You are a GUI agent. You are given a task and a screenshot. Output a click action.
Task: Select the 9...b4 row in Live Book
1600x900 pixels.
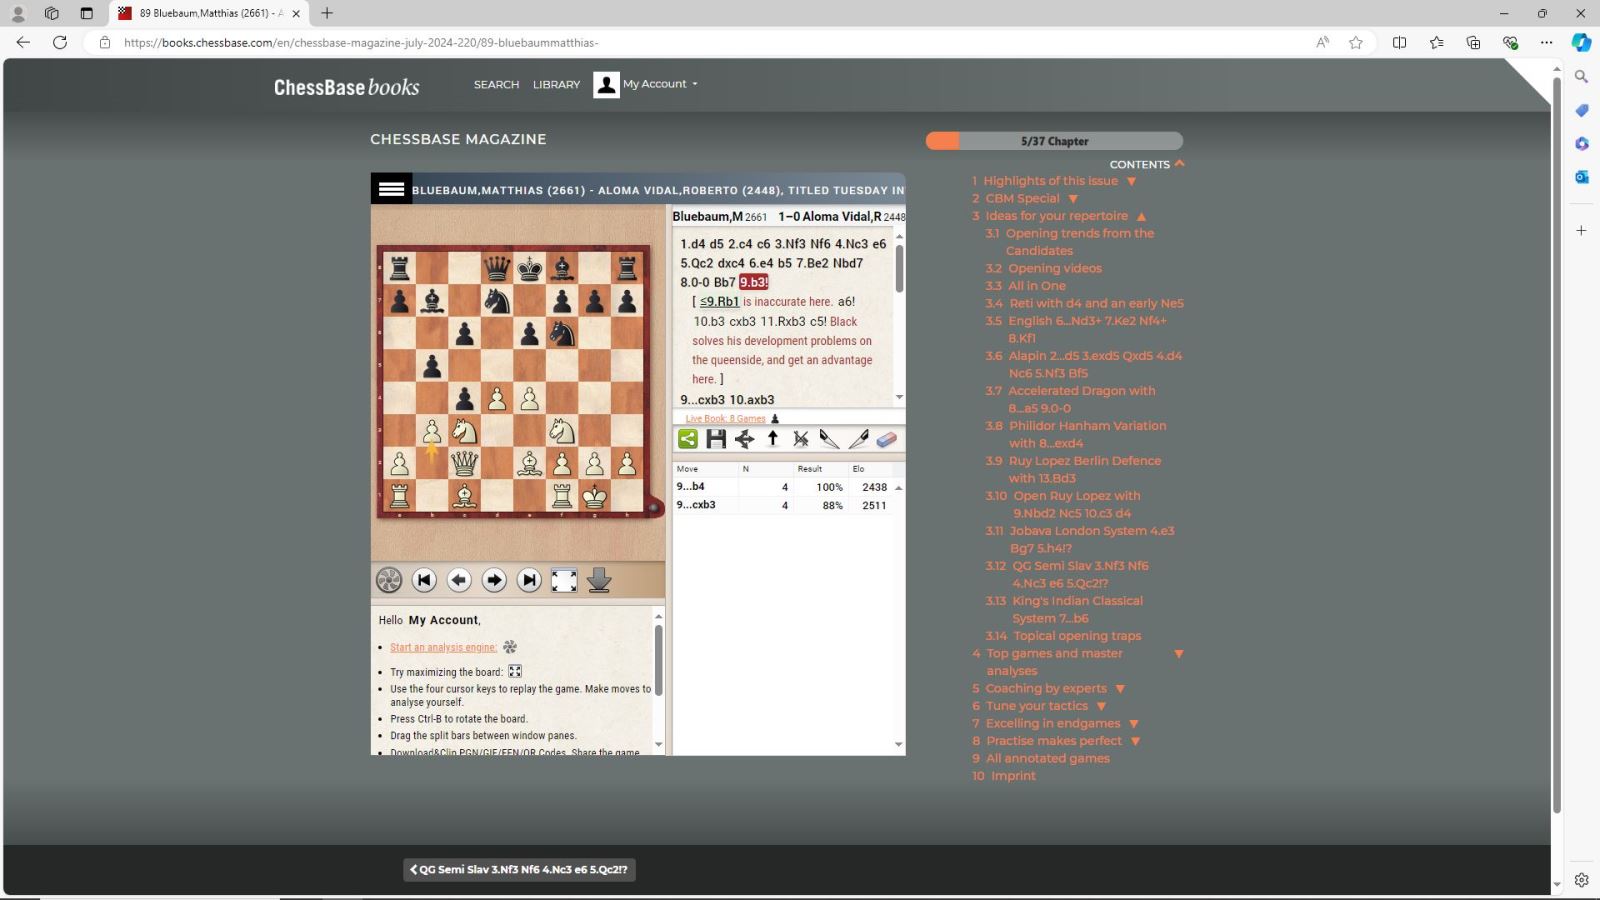[782, 487]
